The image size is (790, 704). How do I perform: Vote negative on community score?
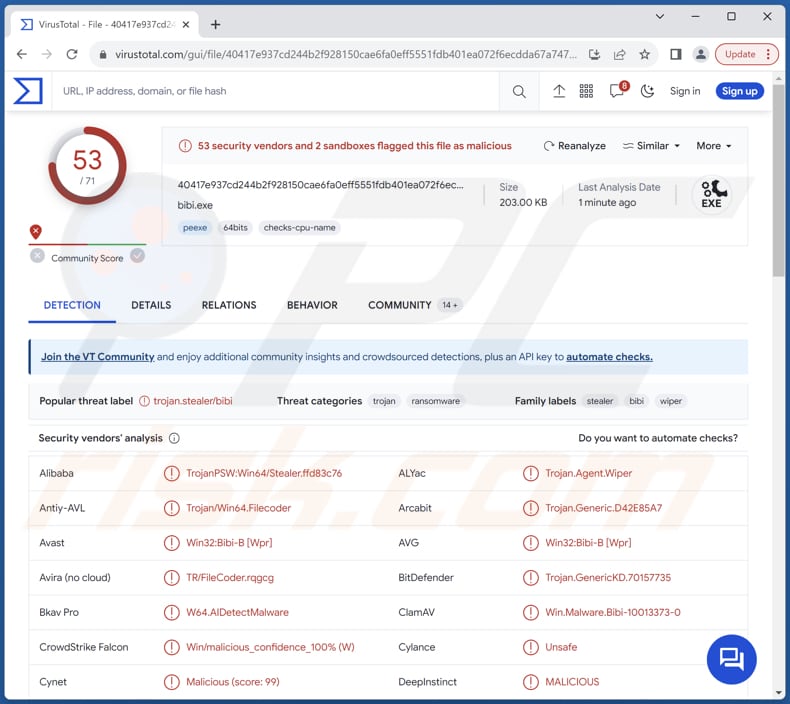[x=37, y=256]
